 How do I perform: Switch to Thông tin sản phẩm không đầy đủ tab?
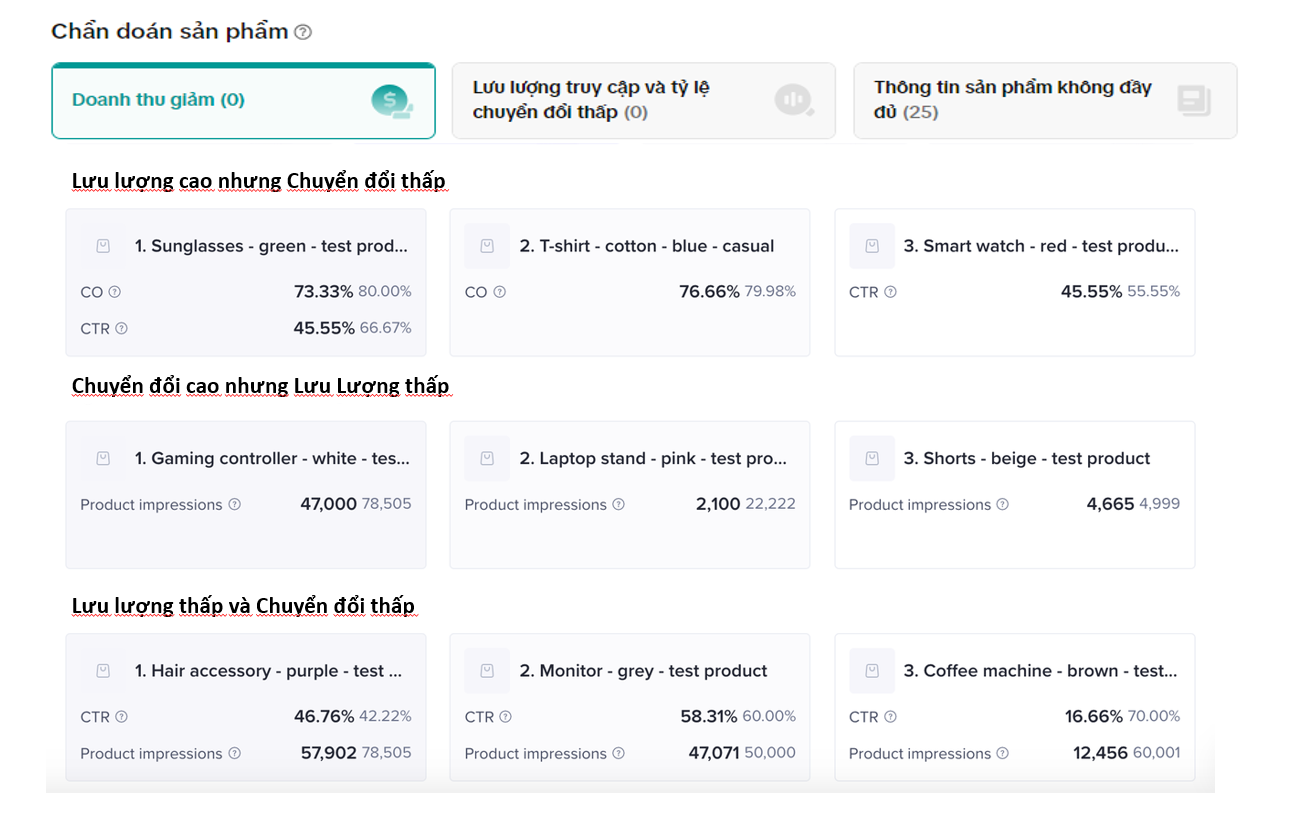[x=1044, y=100]
